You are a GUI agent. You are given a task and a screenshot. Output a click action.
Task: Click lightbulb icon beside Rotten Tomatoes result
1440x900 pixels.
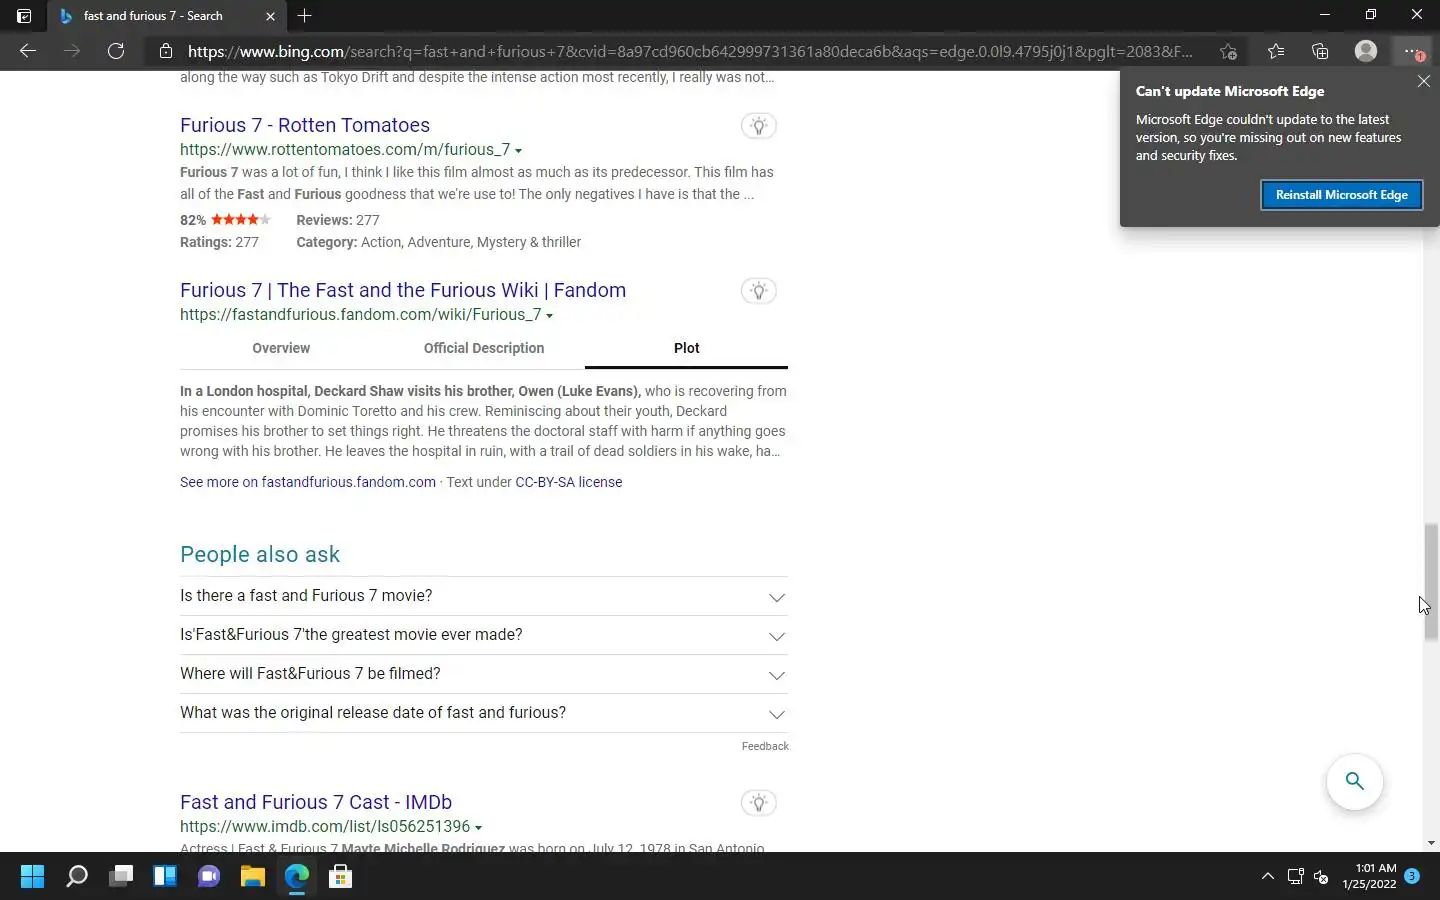pos(759,126)
